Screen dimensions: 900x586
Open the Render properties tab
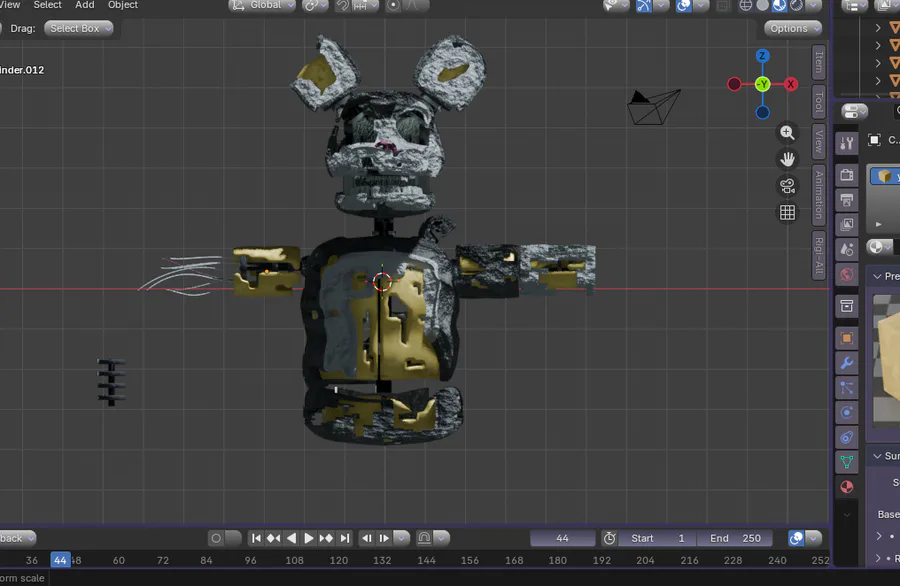(x=847, y=174)
